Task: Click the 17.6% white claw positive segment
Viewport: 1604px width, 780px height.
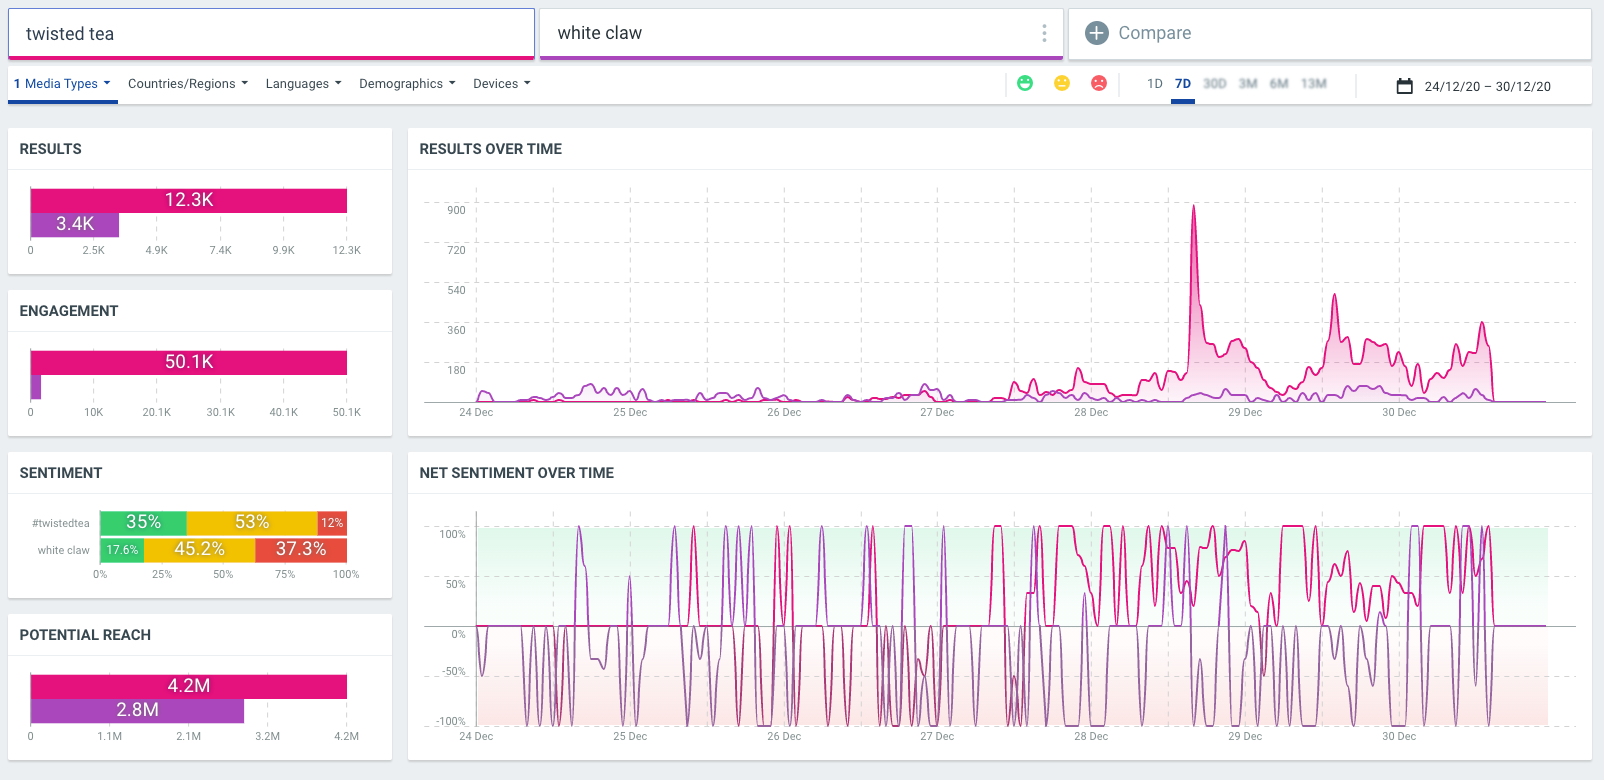Action: (122, 550)
